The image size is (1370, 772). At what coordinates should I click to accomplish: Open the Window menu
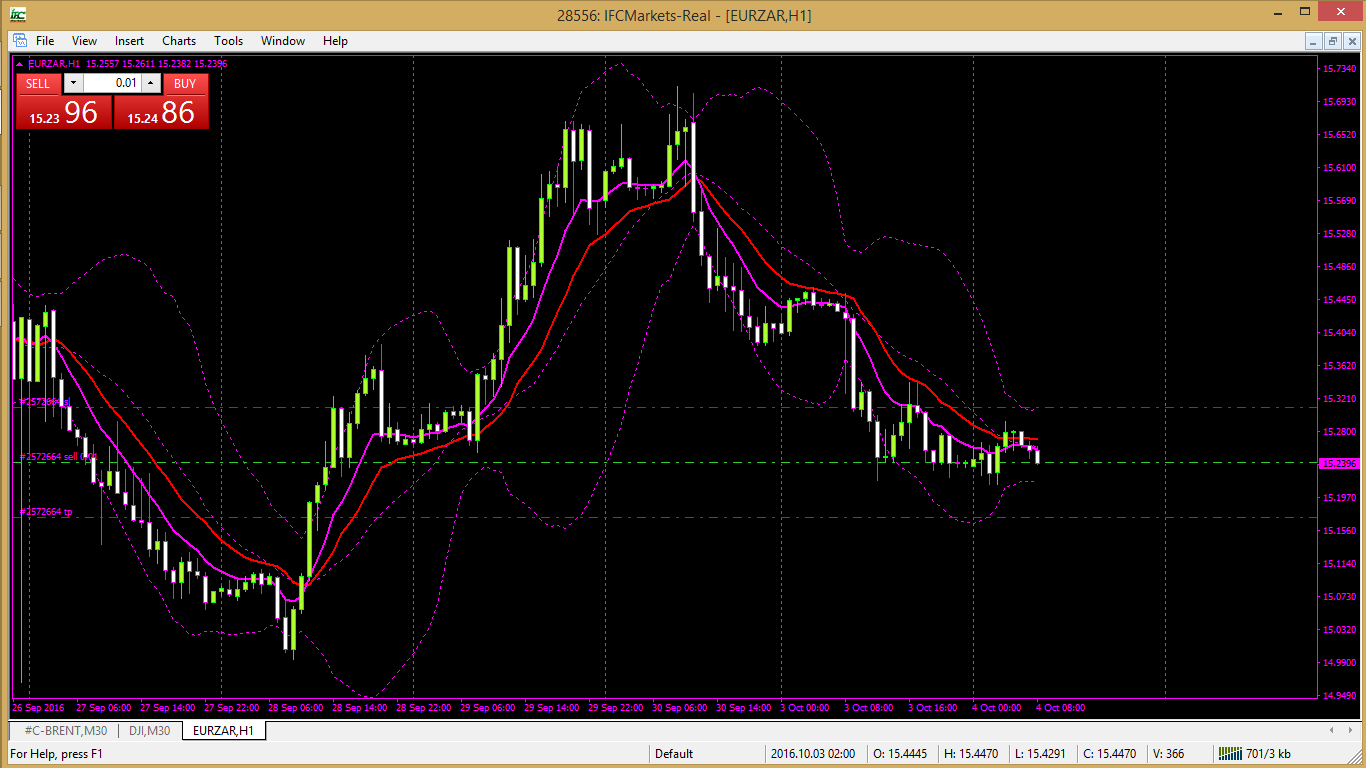[x=283, y=41]
